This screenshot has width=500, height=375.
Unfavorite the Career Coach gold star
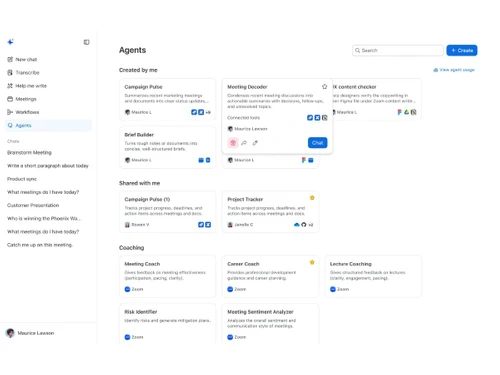pos(312,262)
